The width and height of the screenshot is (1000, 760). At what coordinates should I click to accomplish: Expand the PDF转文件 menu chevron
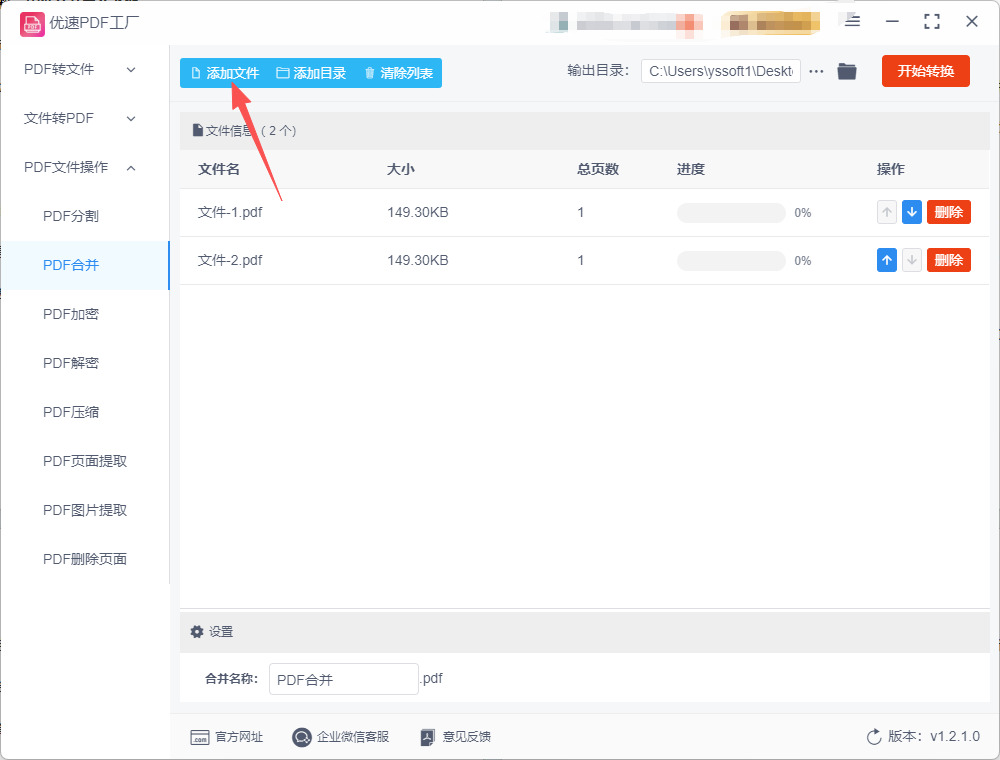[131, 69]
